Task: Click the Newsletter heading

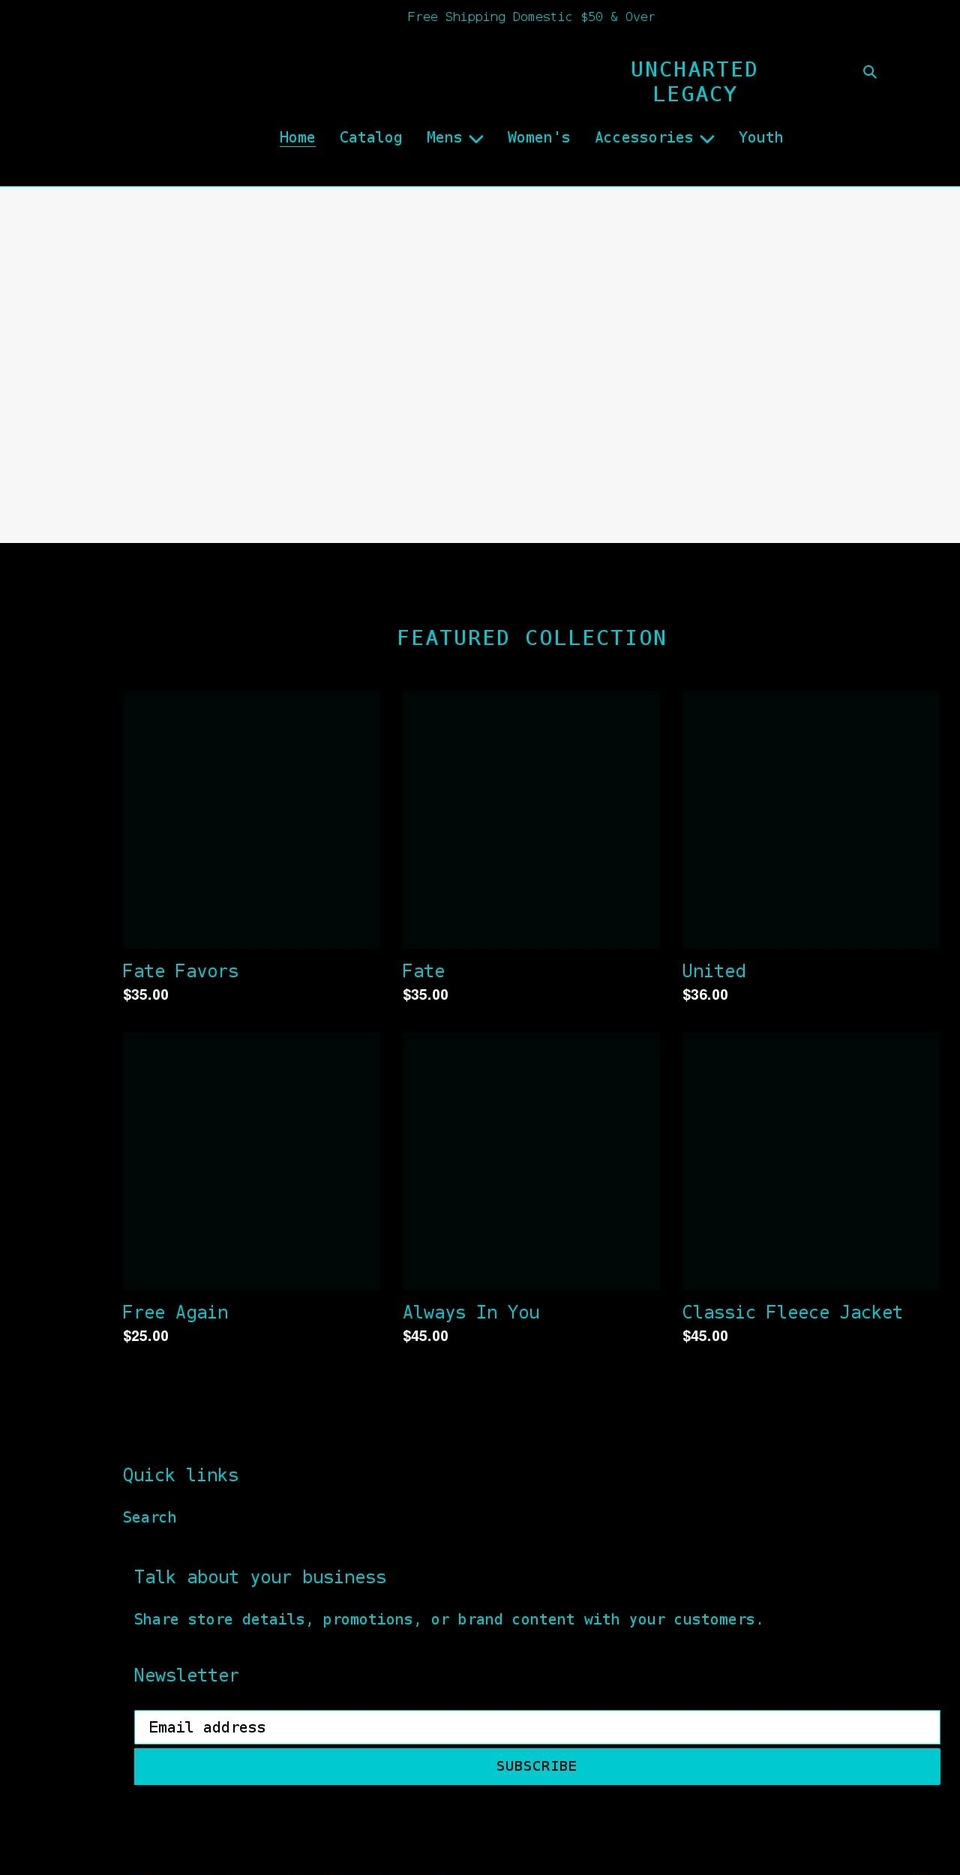Action: click(x=187, y=1675)
